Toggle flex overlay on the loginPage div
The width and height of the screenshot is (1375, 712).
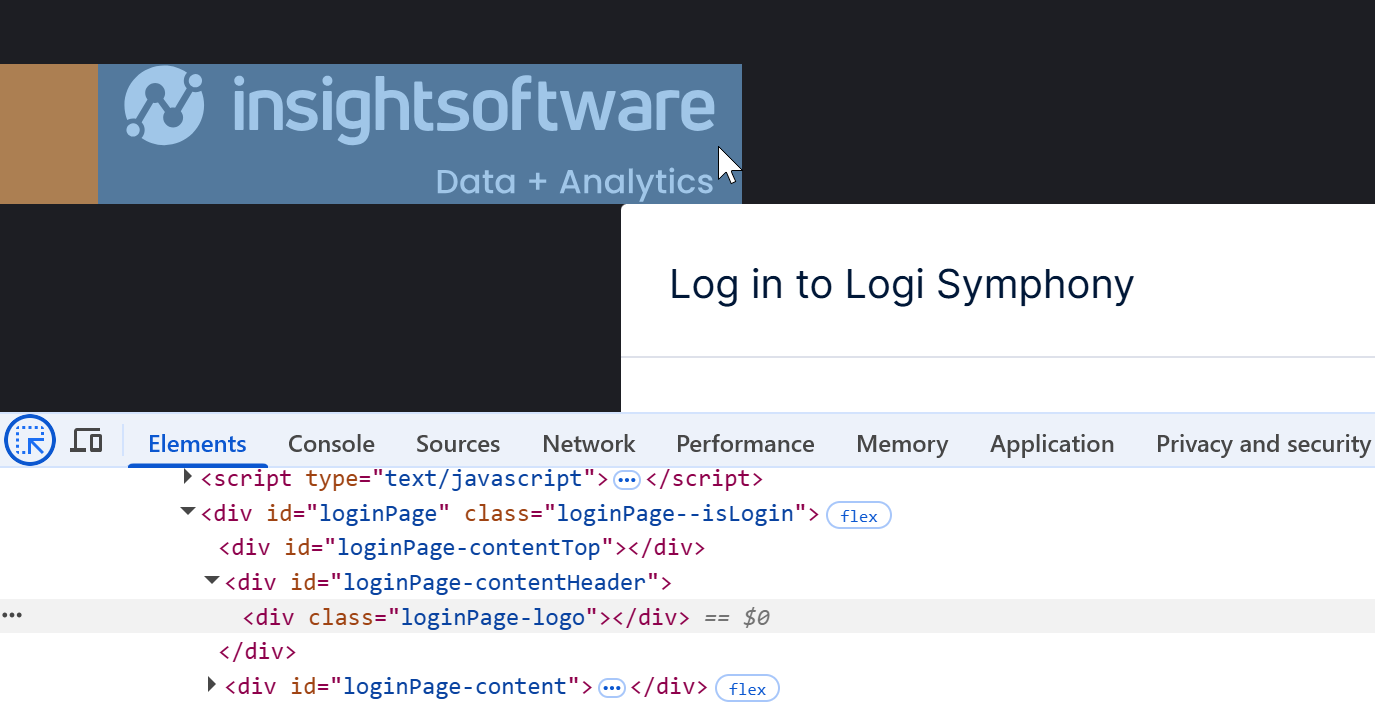point(858,515)
